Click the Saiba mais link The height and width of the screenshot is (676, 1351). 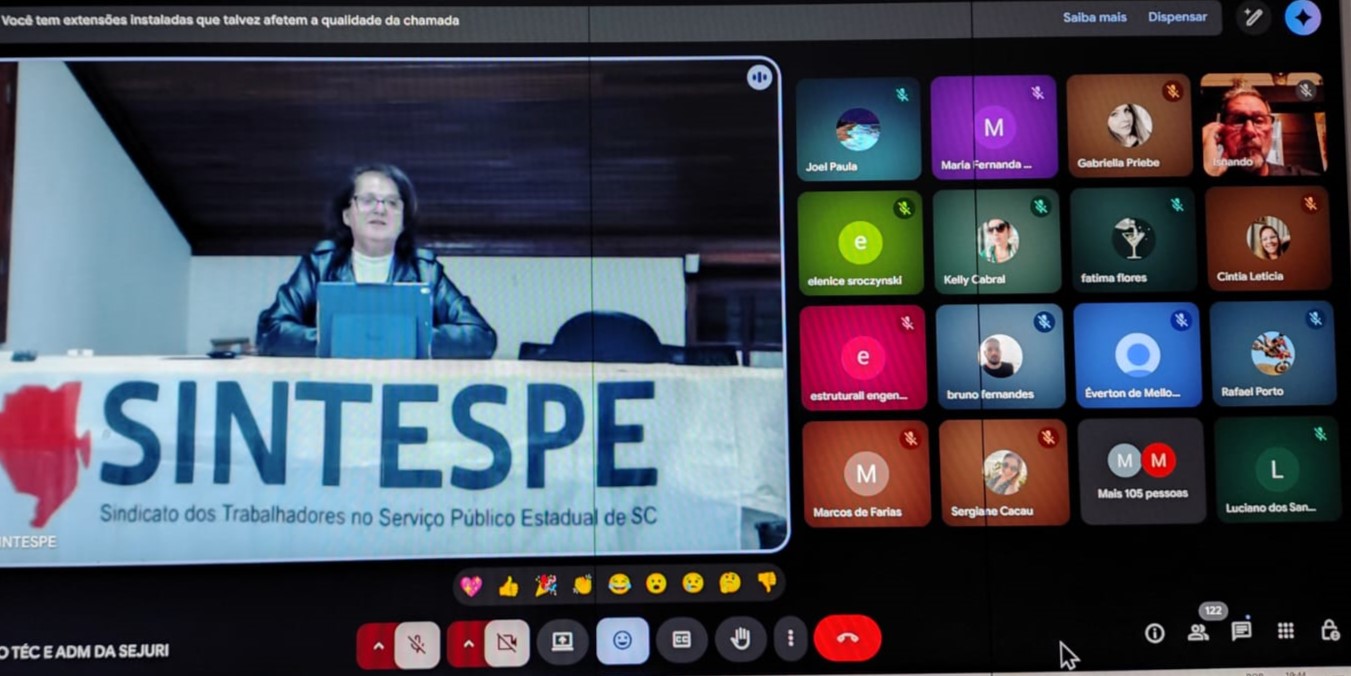point(1094,17)
